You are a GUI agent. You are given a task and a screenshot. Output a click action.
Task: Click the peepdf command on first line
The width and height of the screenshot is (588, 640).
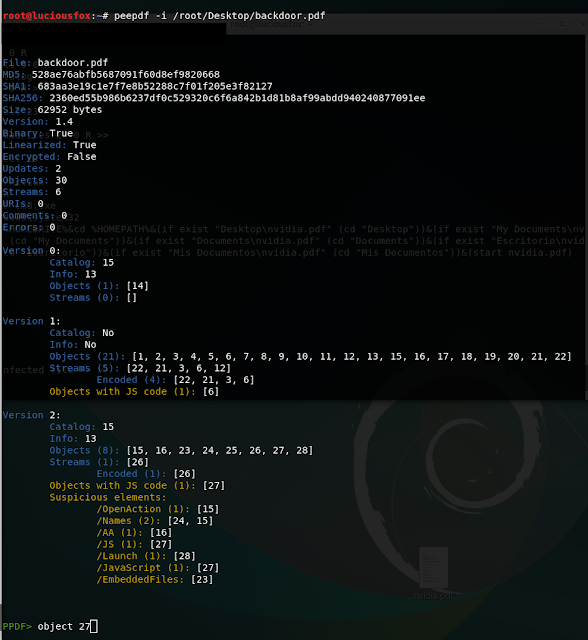click(220, 16)
